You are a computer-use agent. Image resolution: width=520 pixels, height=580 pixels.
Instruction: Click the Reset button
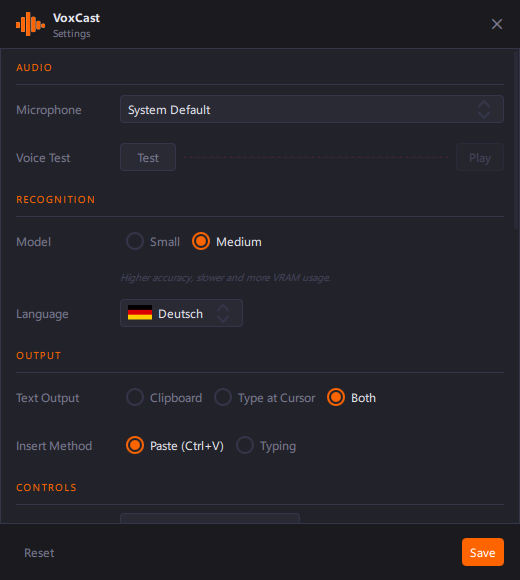click(x=39, y=553)
